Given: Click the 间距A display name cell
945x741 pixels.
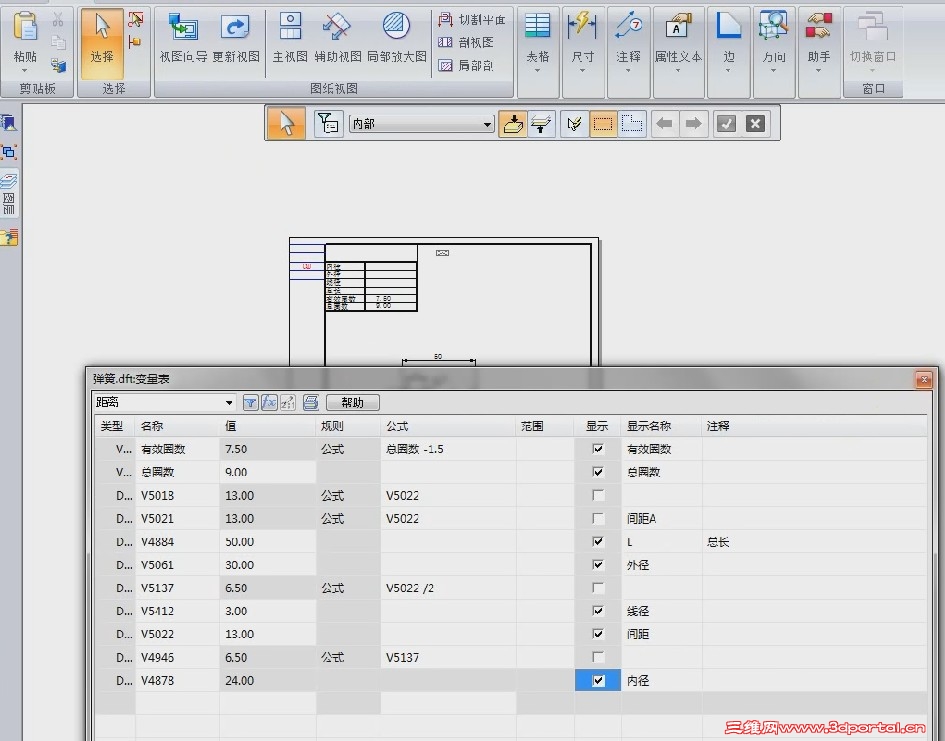Looking at the screenshot, I should 661,519.
